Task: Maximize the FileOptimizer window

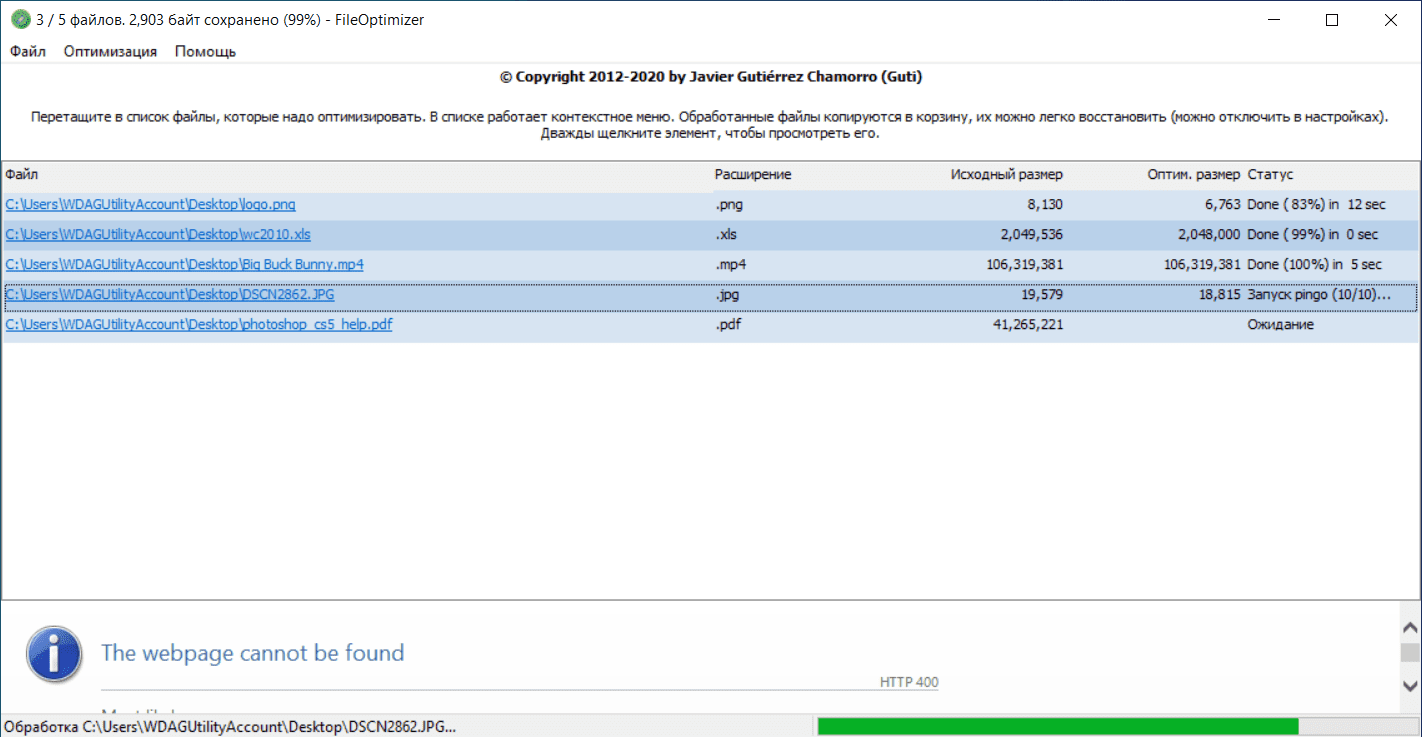Action: (1332, 20)
